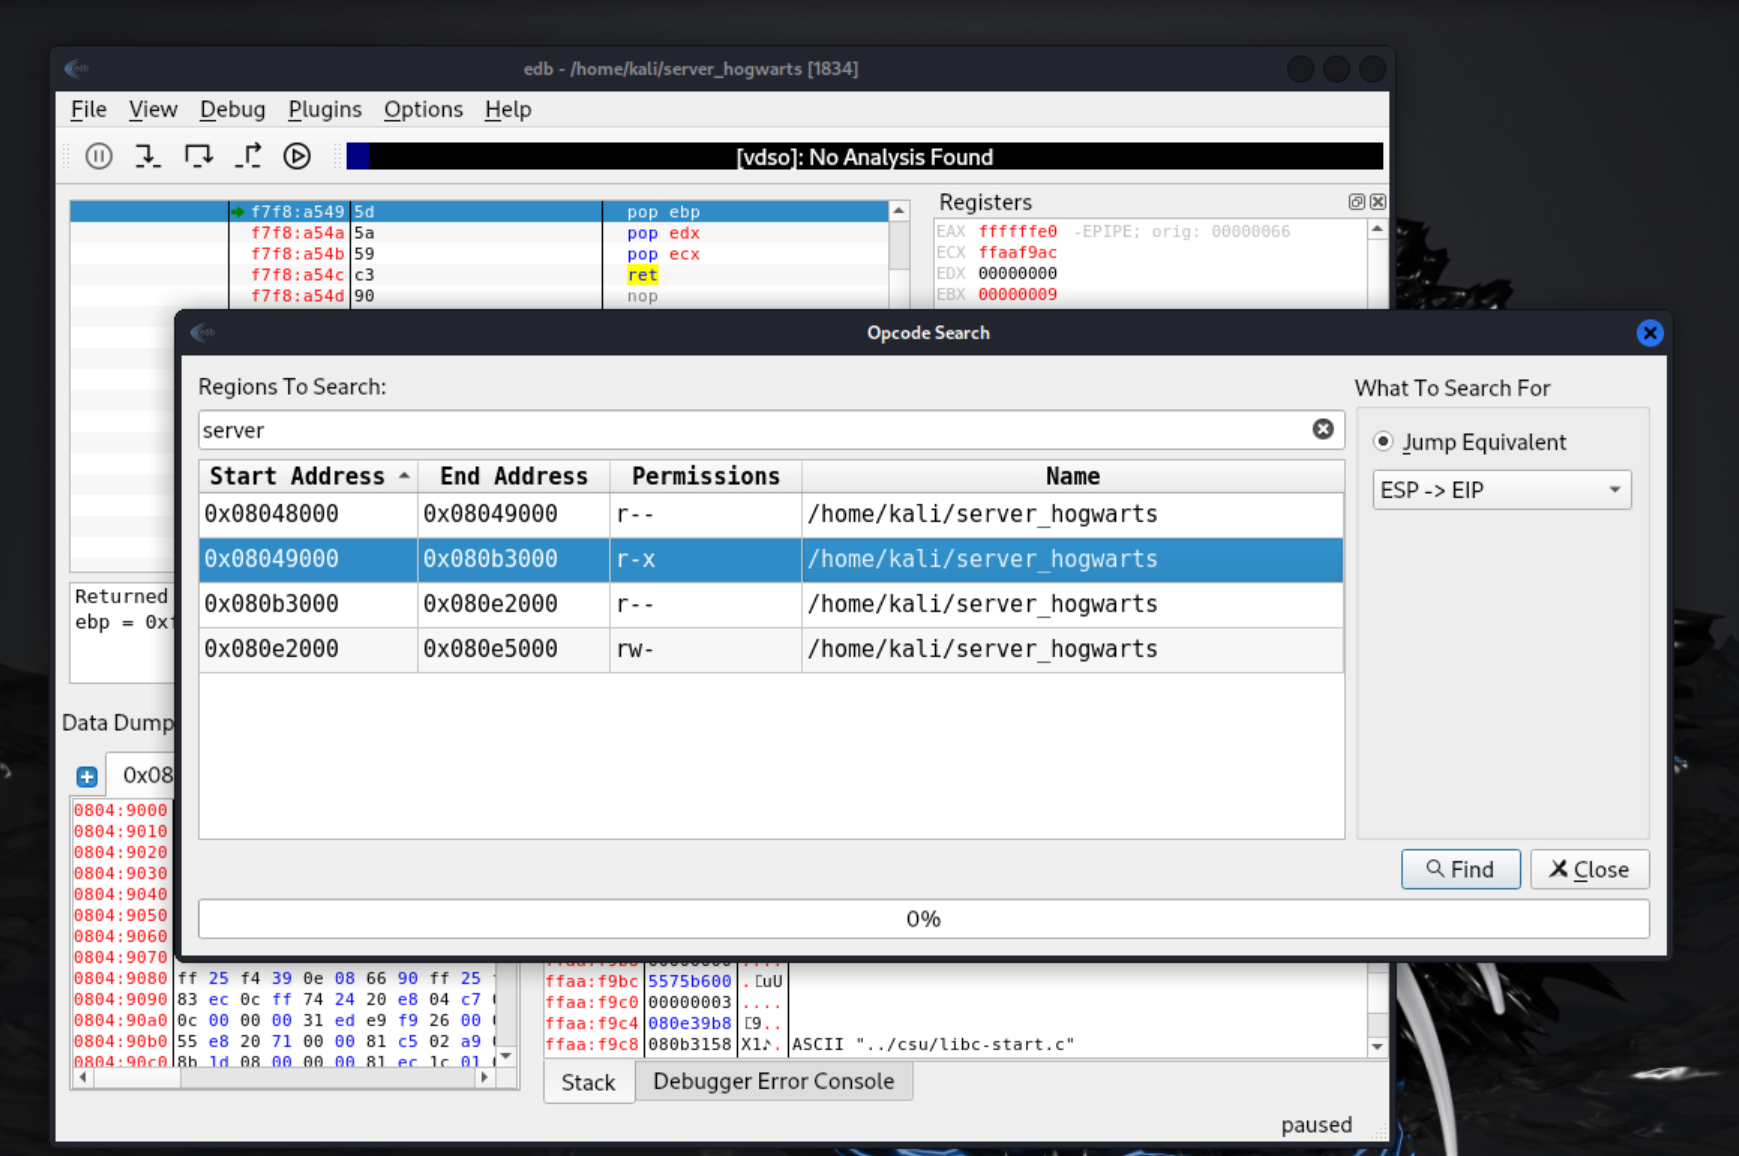Click the data dump vertical scroll down arrow
This screenshot has width=1739, height=1156.
[506, 1056]
